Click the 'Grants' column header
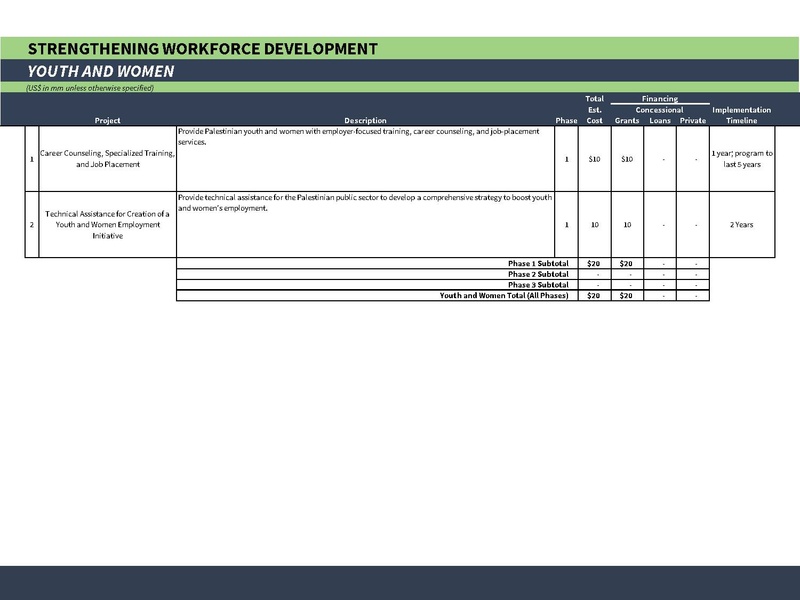The height and width of the screenshot is (600, 800). 627,121
